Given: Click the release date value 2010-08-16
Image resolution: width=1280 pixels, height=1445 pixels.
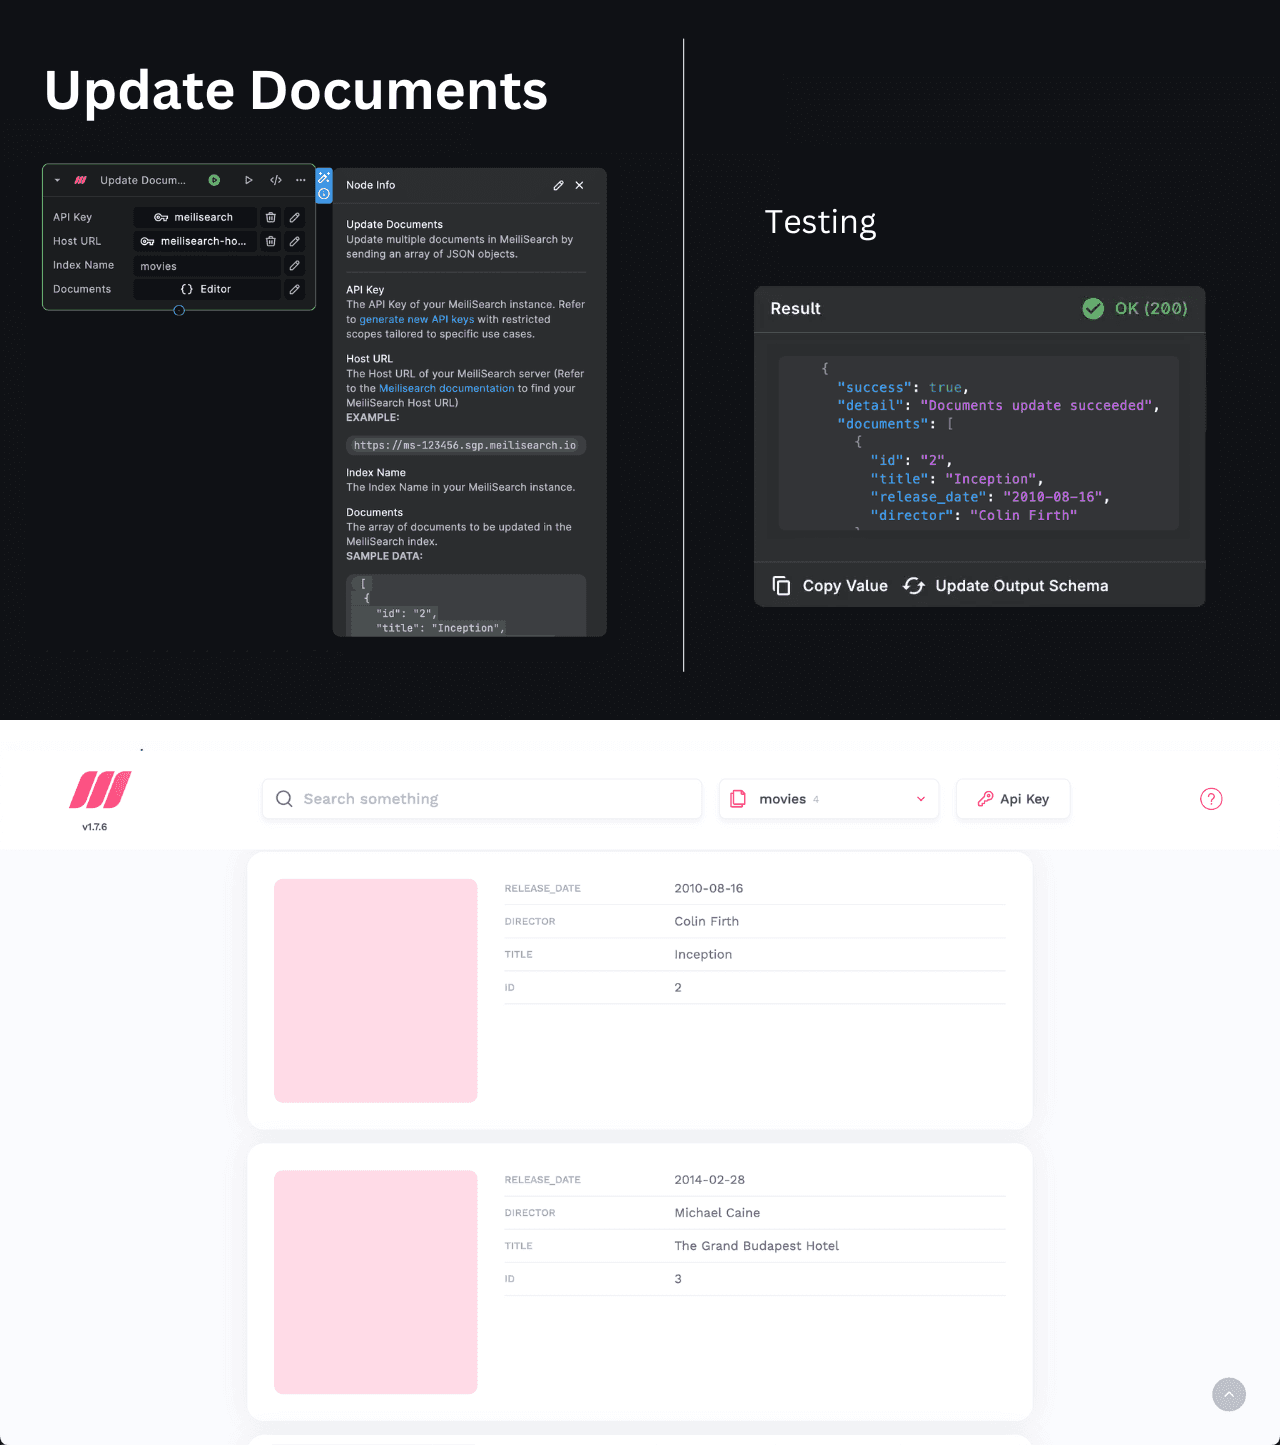Looking at the screenshot, I should [x=709, y=888].
